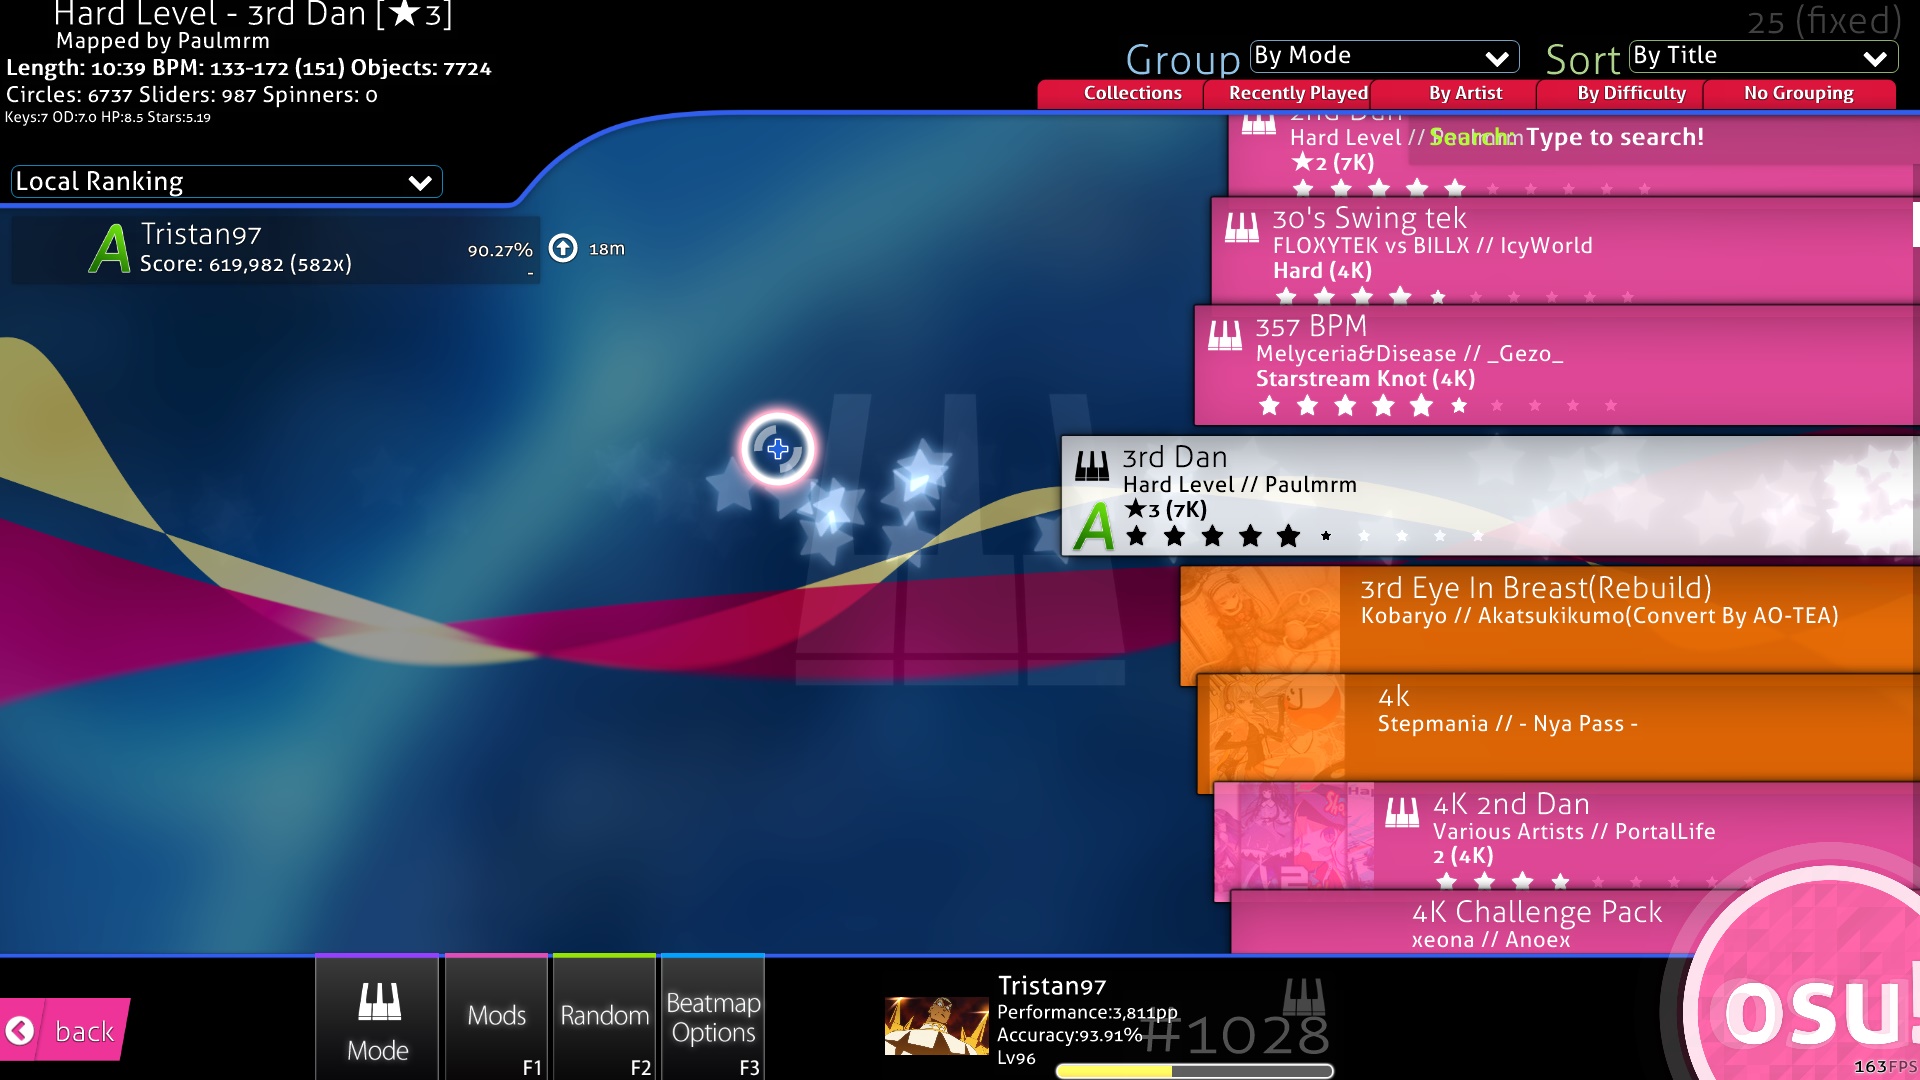This screenshot has width=1920, height=1080.
Task: Select the 4K 2nd Dan beatmap
Action: 1567,836
